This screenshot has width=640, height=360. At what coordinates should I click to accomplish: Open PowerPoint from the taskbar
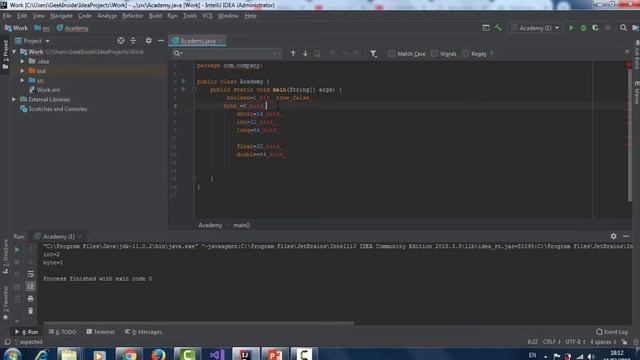coord(275,354)
